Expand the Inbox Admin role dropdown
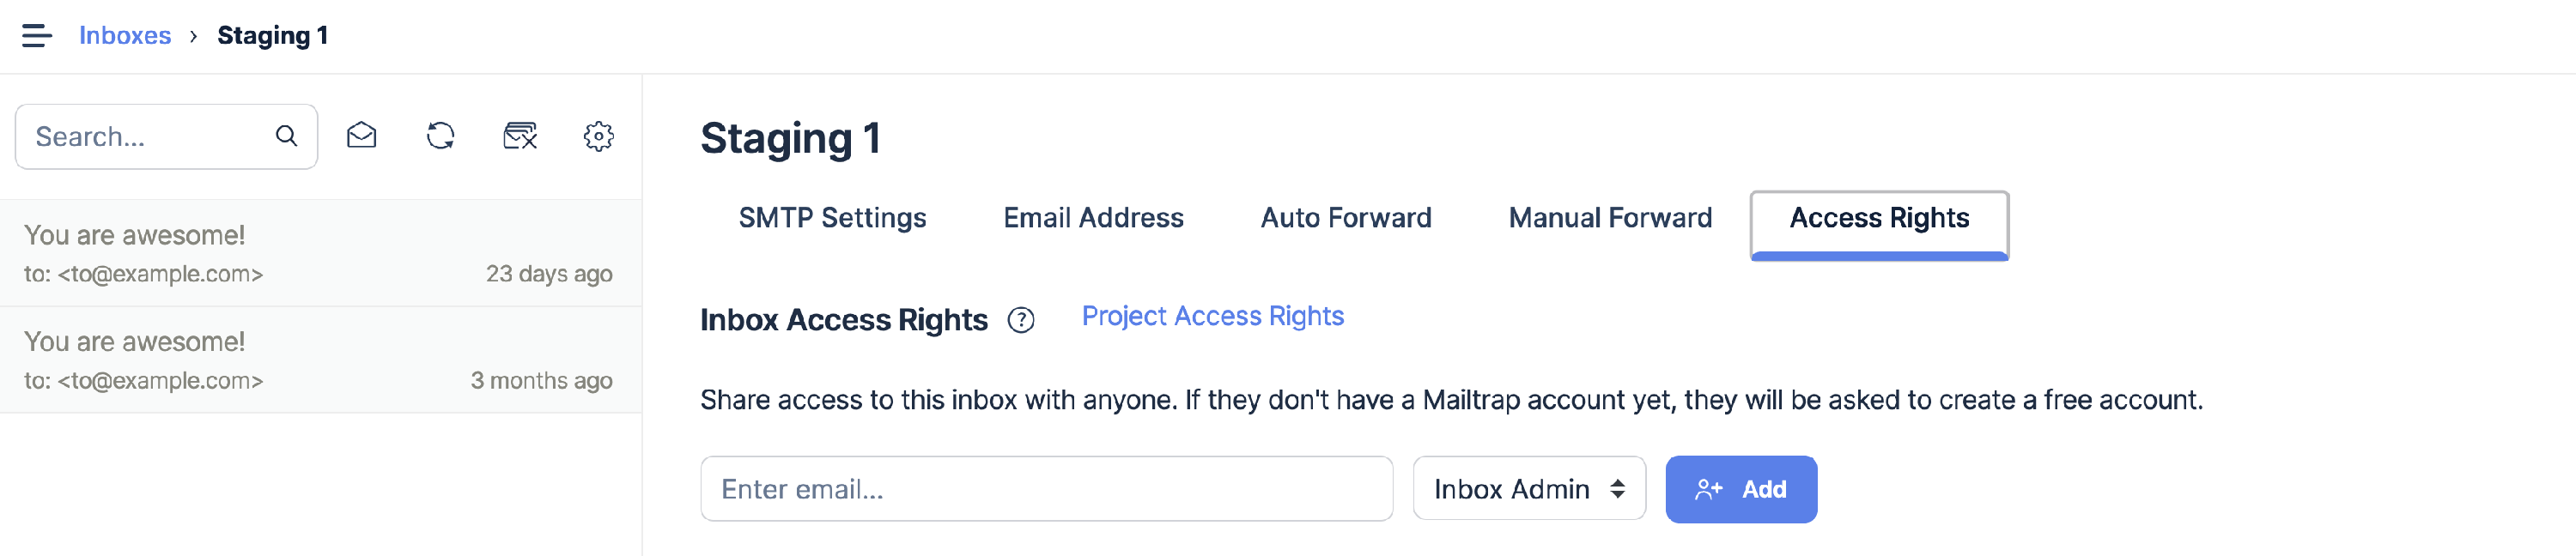This screenshot has height=556, width=2576. click(x=1528, y=489)
